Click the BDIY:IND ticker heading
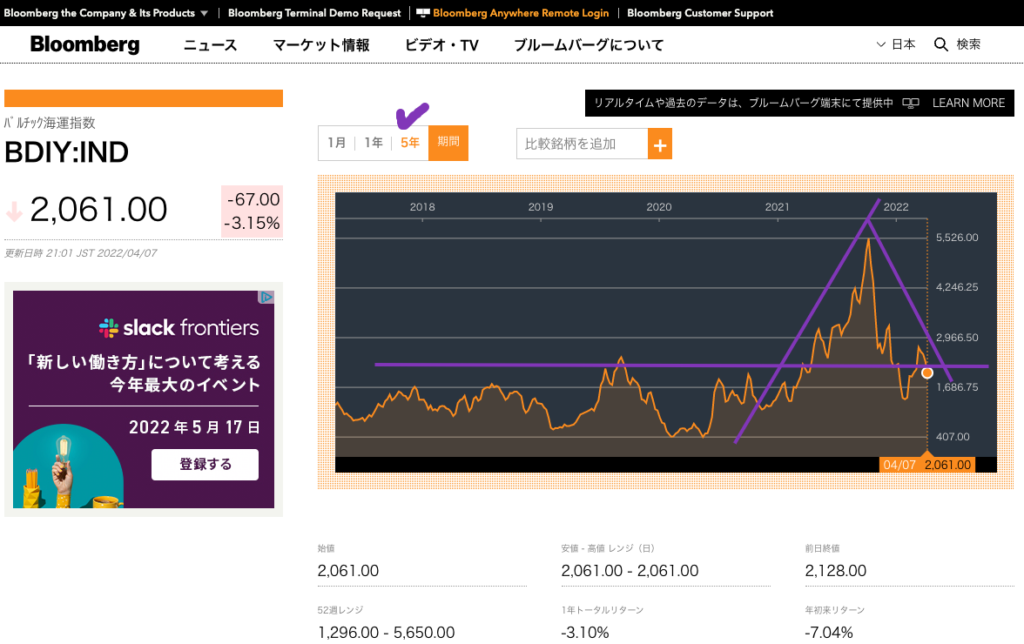The width and height of the screenshot is (1024, 644). point(67,153)
